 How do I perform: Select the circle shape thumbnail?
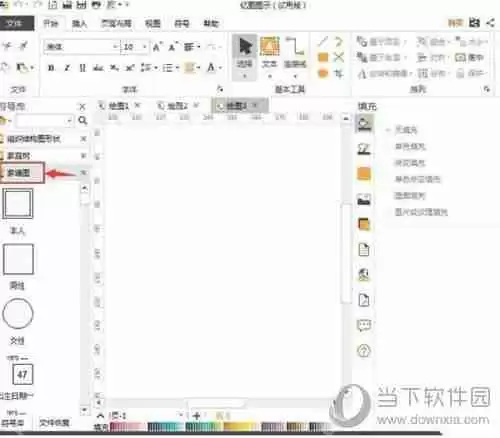click(x=18, y=314)
